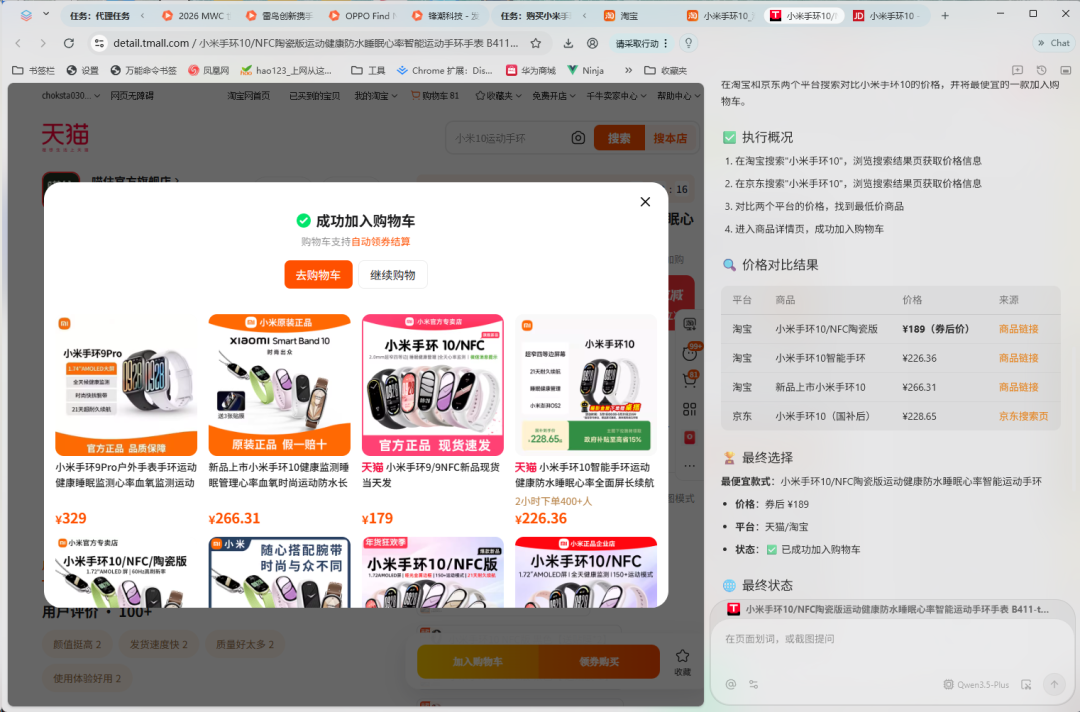
Task: Click the chat input field 在页面划词
Action: 891,639
